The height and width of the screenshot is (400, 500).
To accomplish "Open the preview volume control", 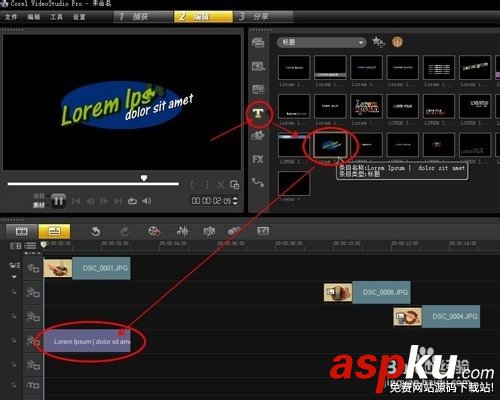I will pyautogui.click(x=147, y=201).
